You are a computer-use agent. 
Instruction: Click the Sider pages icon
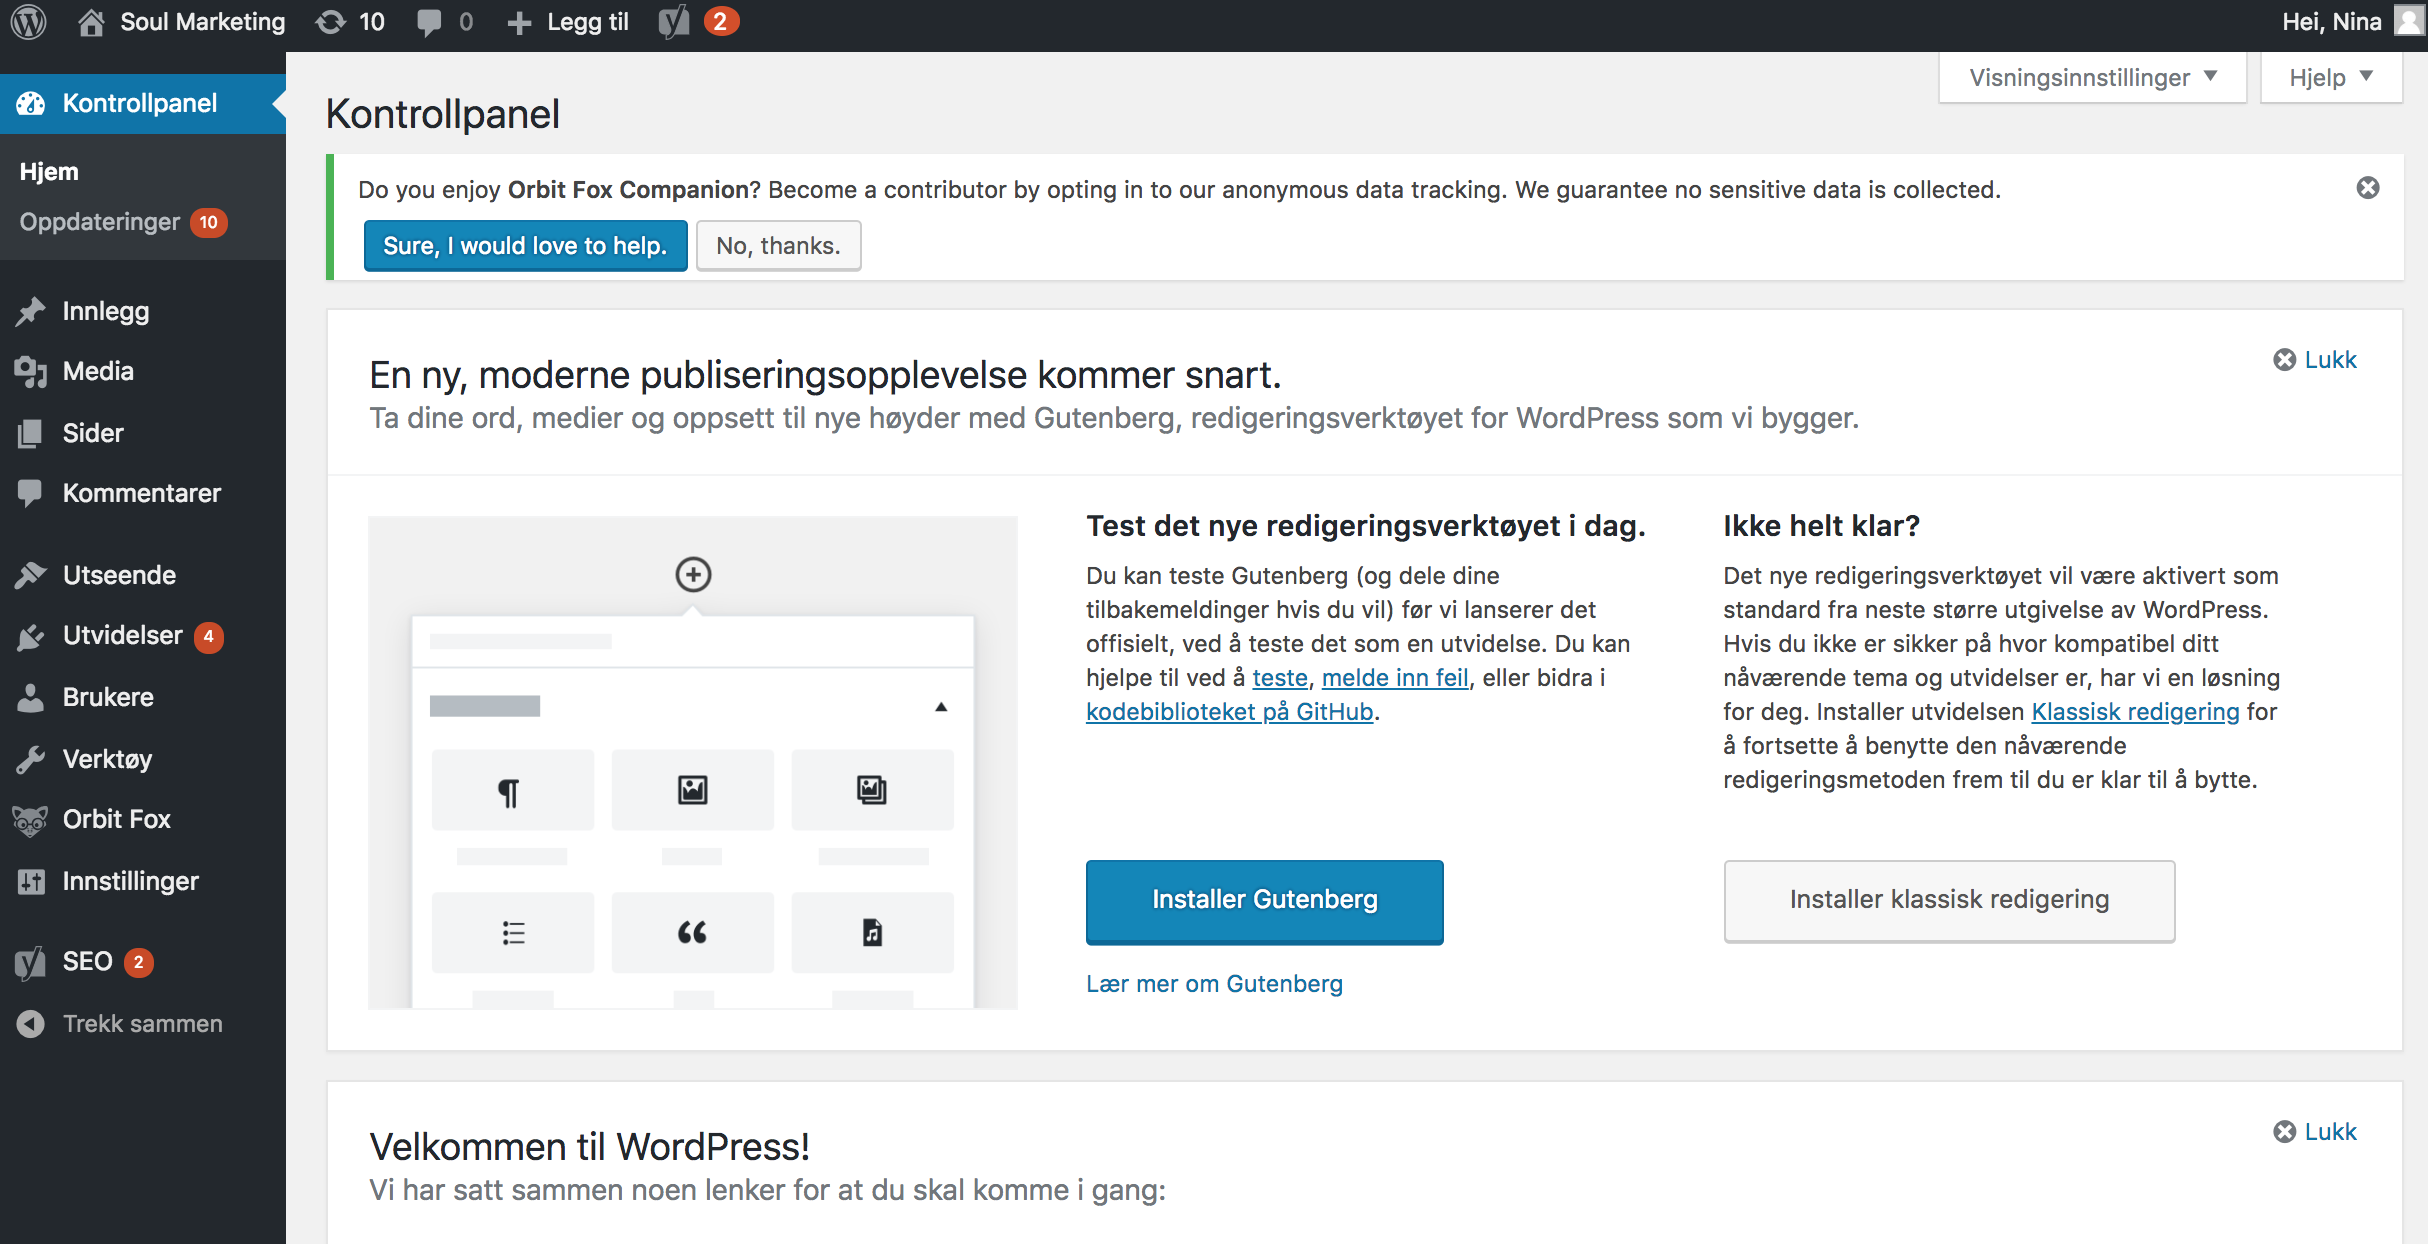coord(31,433)
